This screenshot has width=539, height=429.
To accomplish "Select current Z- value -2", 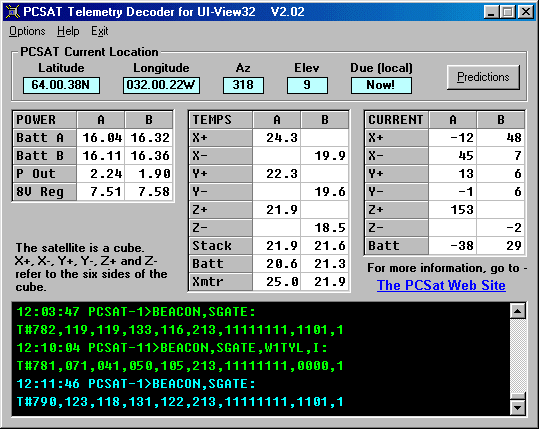I will (501, 228).
